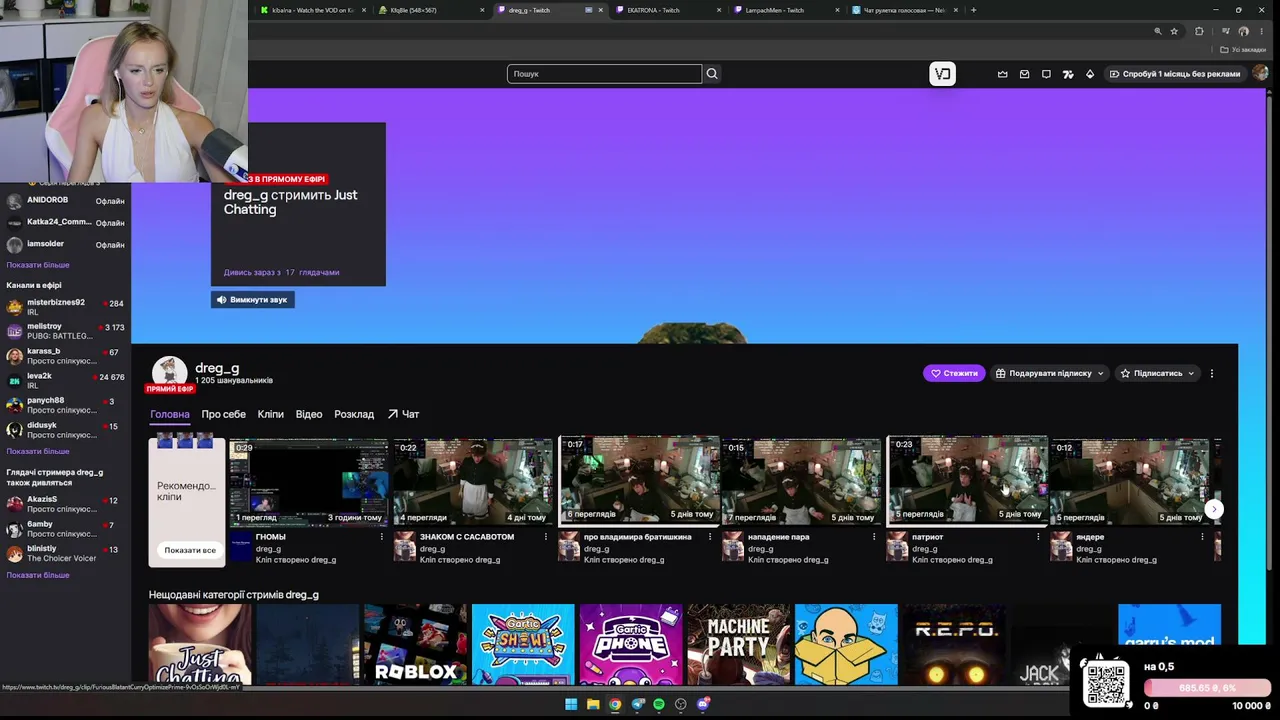Open options for про владимира братишкина clip
1280x720 pixels.
[x=710, y=537]
